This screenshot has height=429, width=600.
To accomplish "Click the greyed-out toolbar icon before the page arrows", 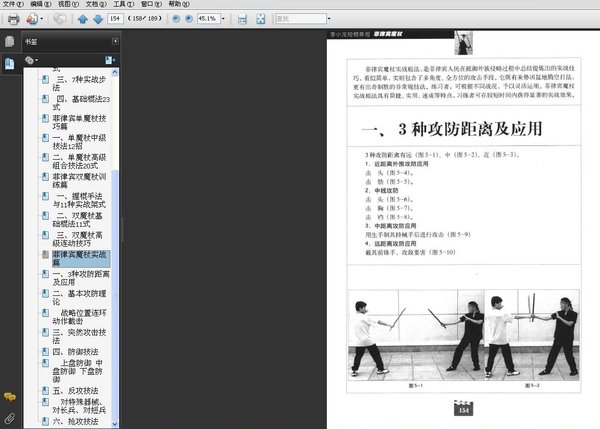I will tap(59, 18).
